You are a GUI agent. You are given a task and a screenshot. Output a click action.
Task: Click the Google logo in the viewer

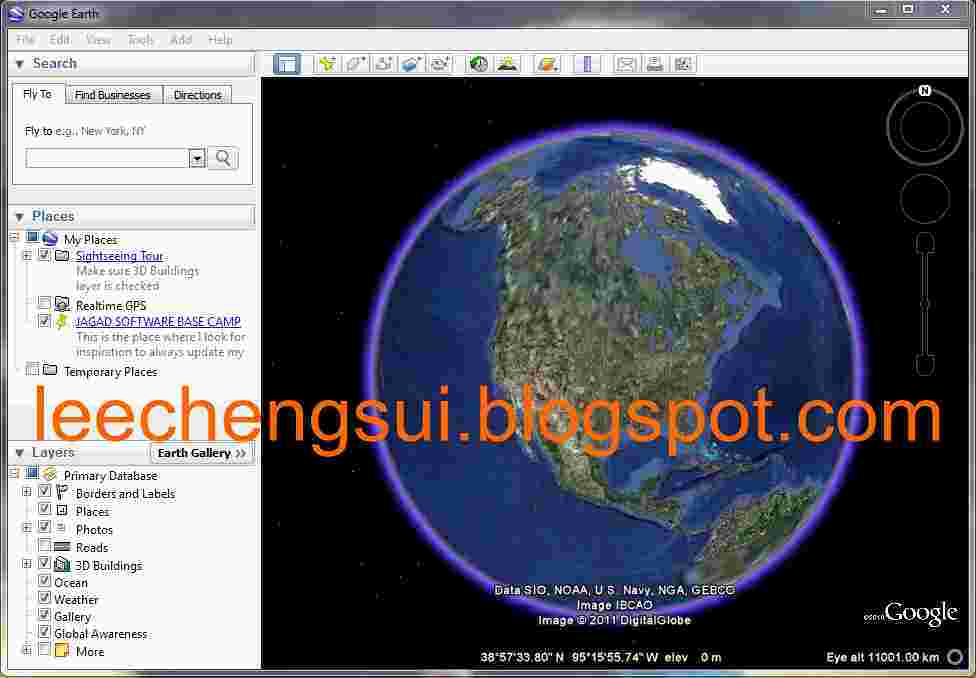pyautogui.click(x=921, y=614)
